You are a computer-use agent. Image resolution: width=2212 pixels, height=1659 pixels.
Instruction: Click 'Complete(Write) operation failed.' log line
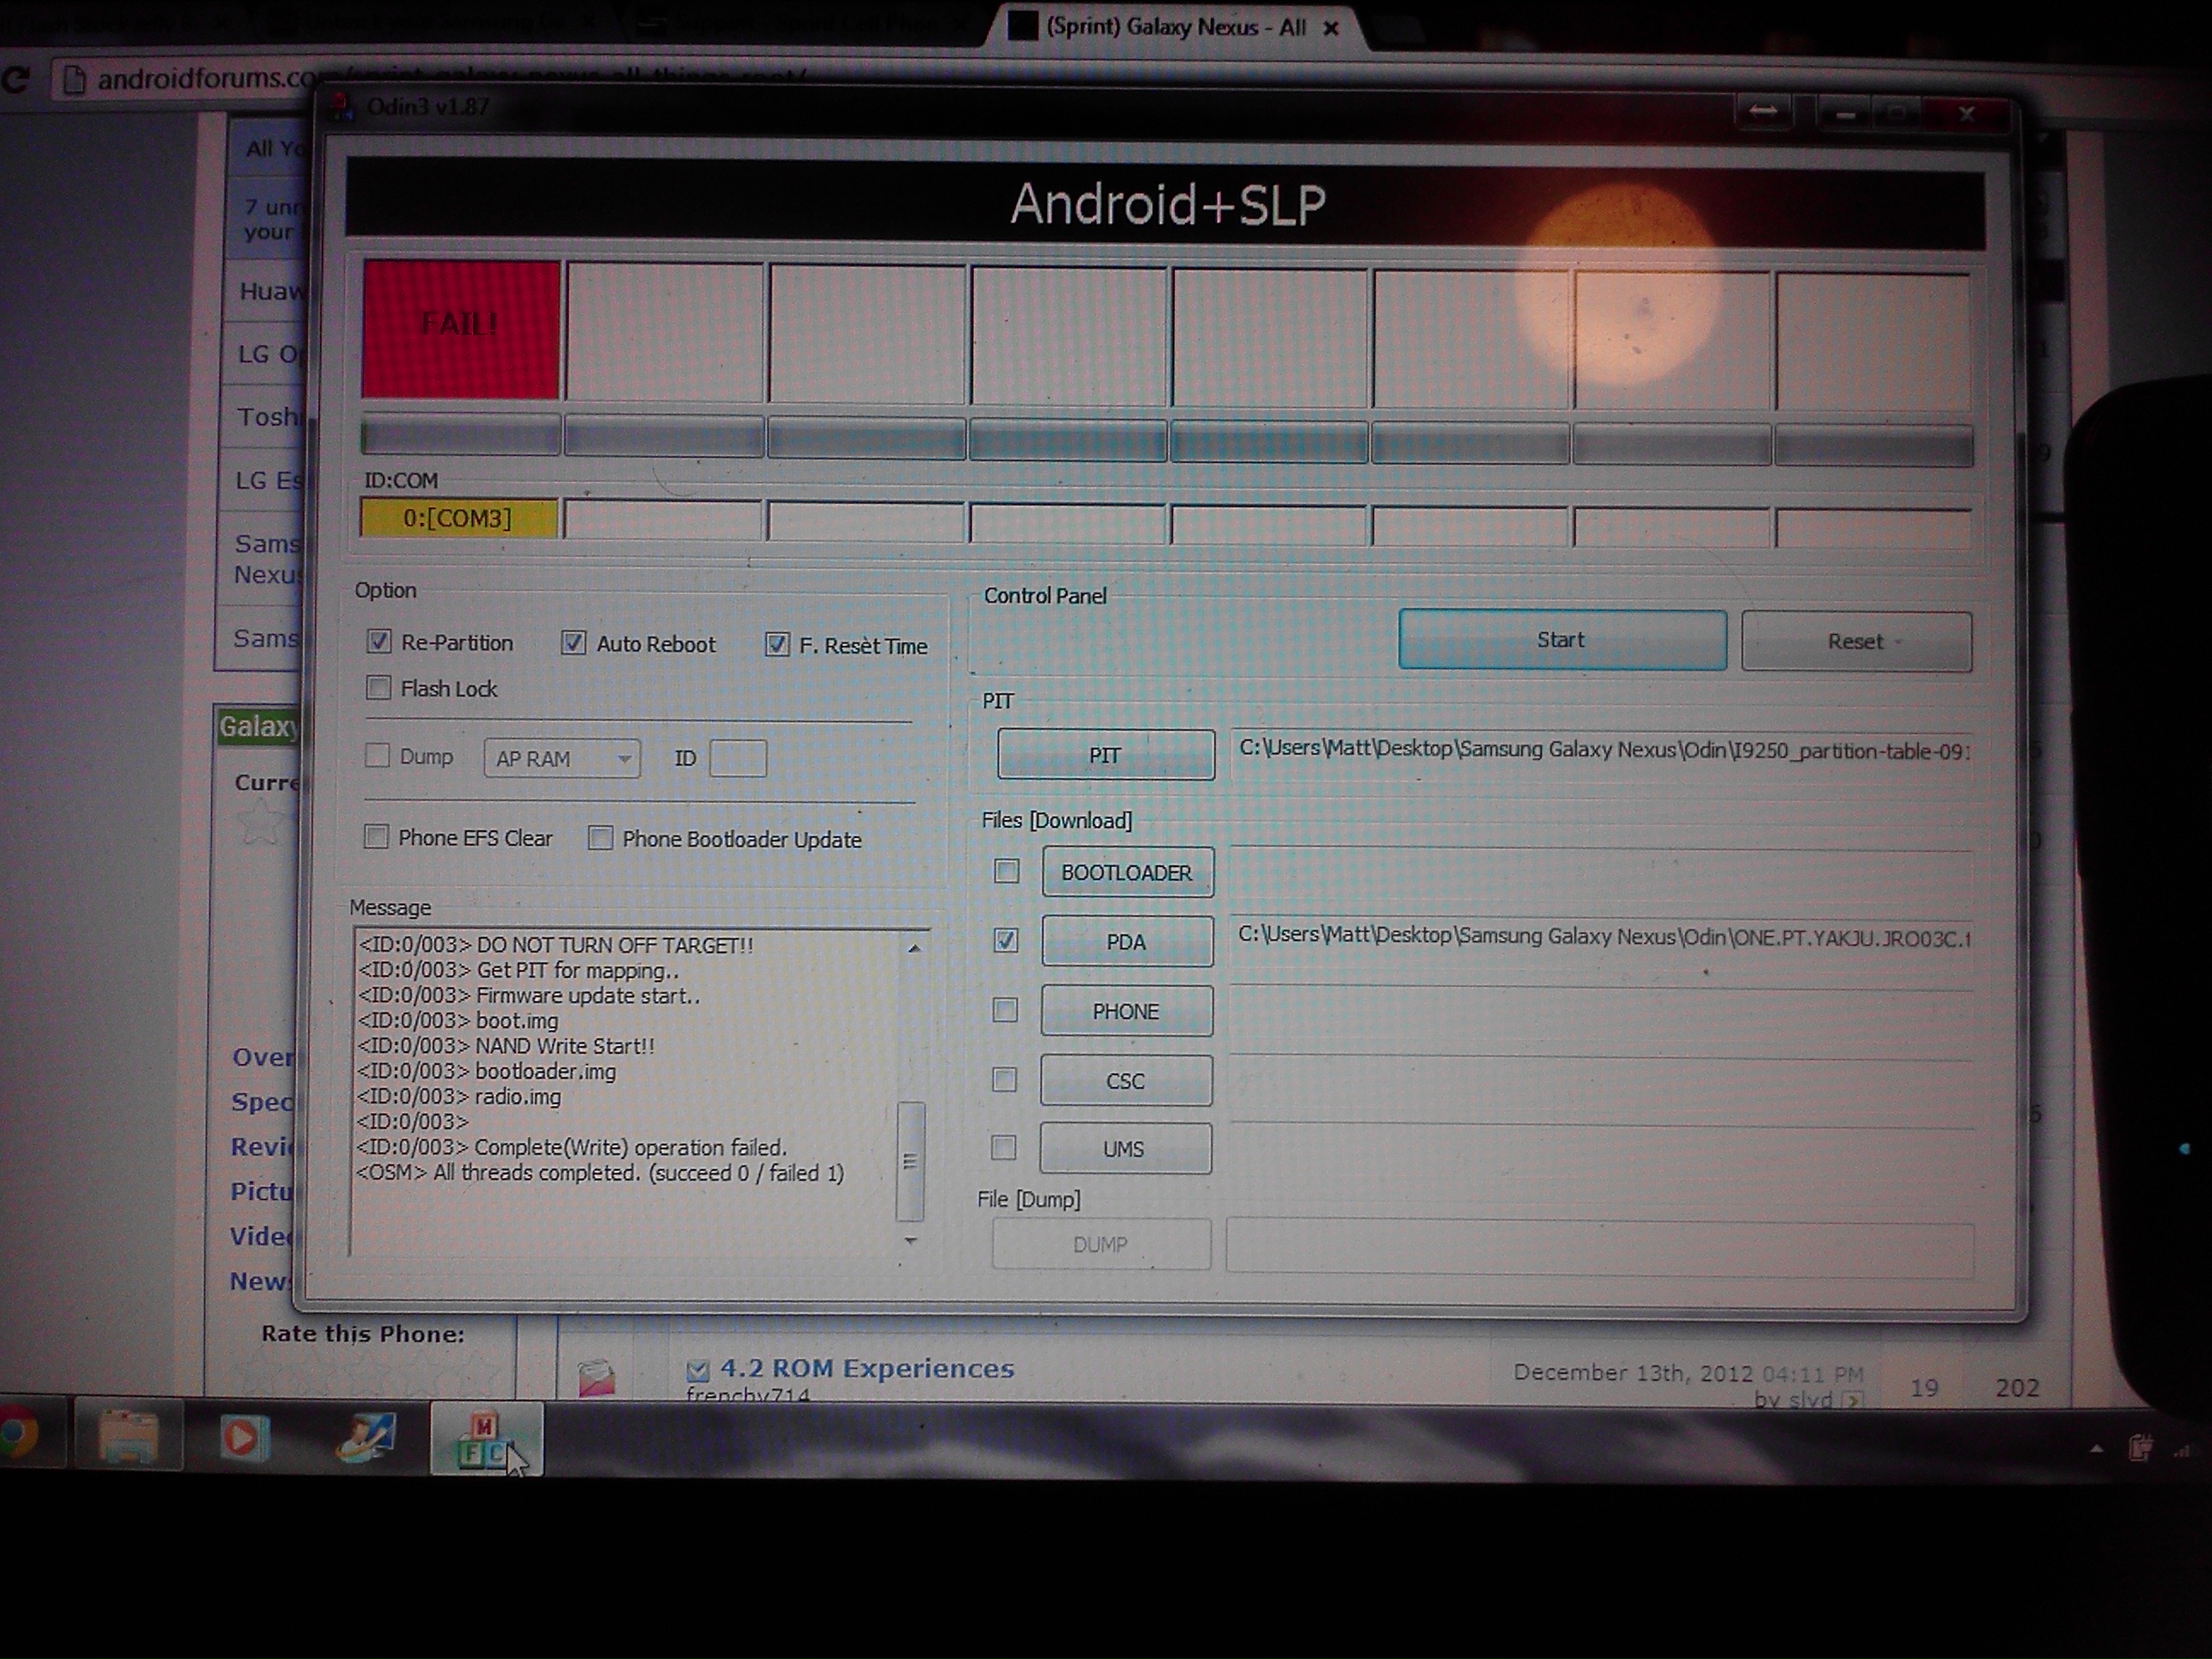(x=573, y=1148)
